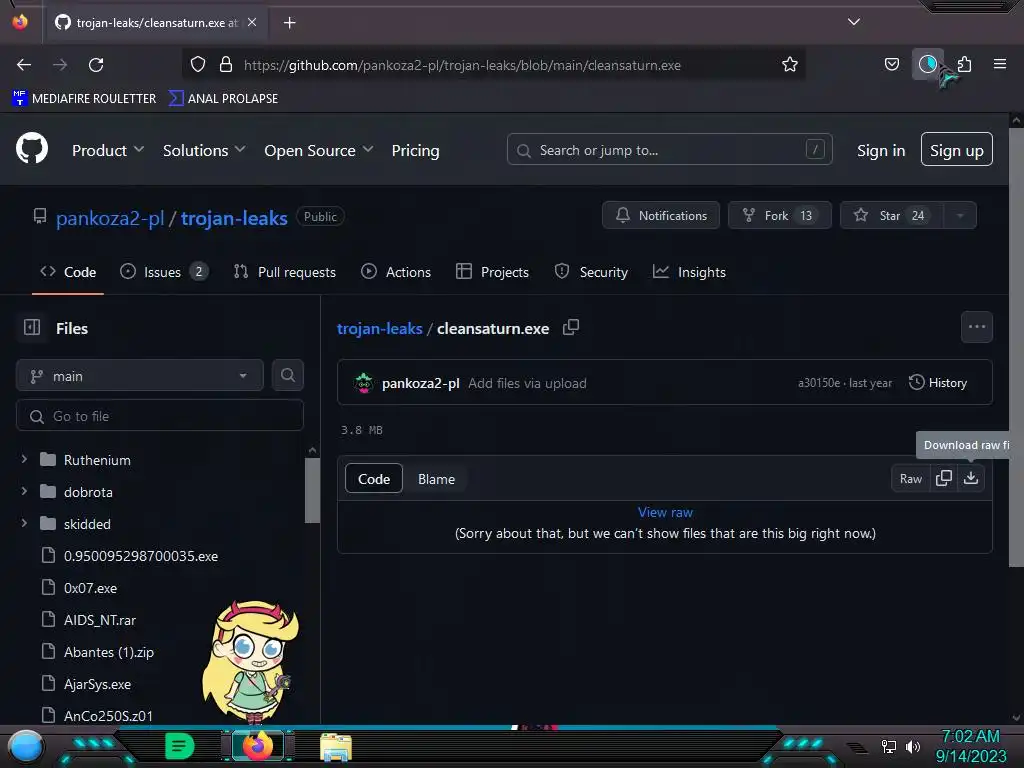Open the MEDIAFIRE ROULETTER bookmark
The width and height of the screenshot is (1024, 768).
coord(84,98)
